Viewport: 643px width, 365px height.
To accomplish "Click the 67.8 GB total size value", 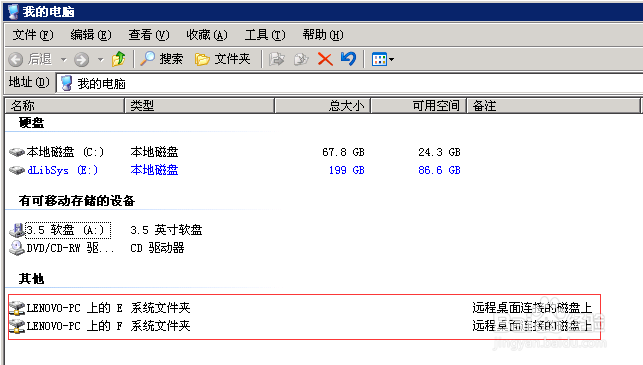I will (343, 152).
